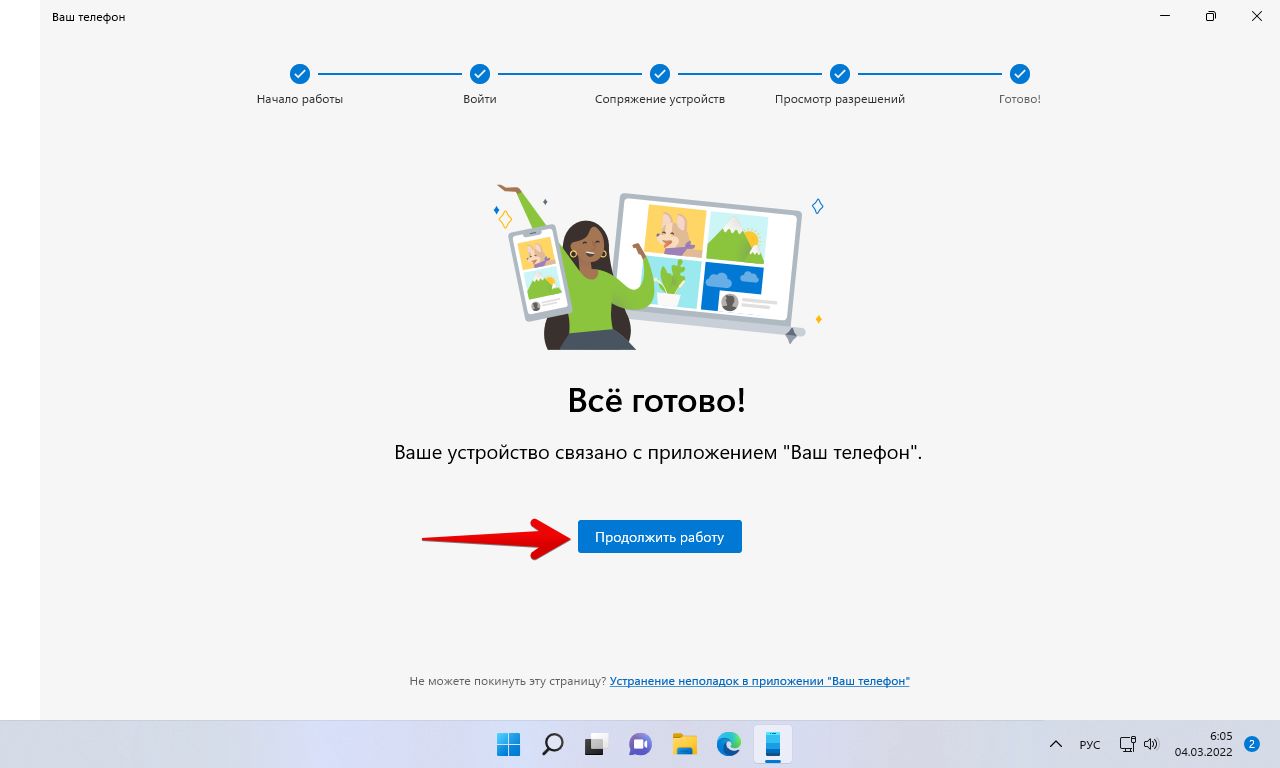Click the Ваш телефон taskbar icon

pos(773,744)
